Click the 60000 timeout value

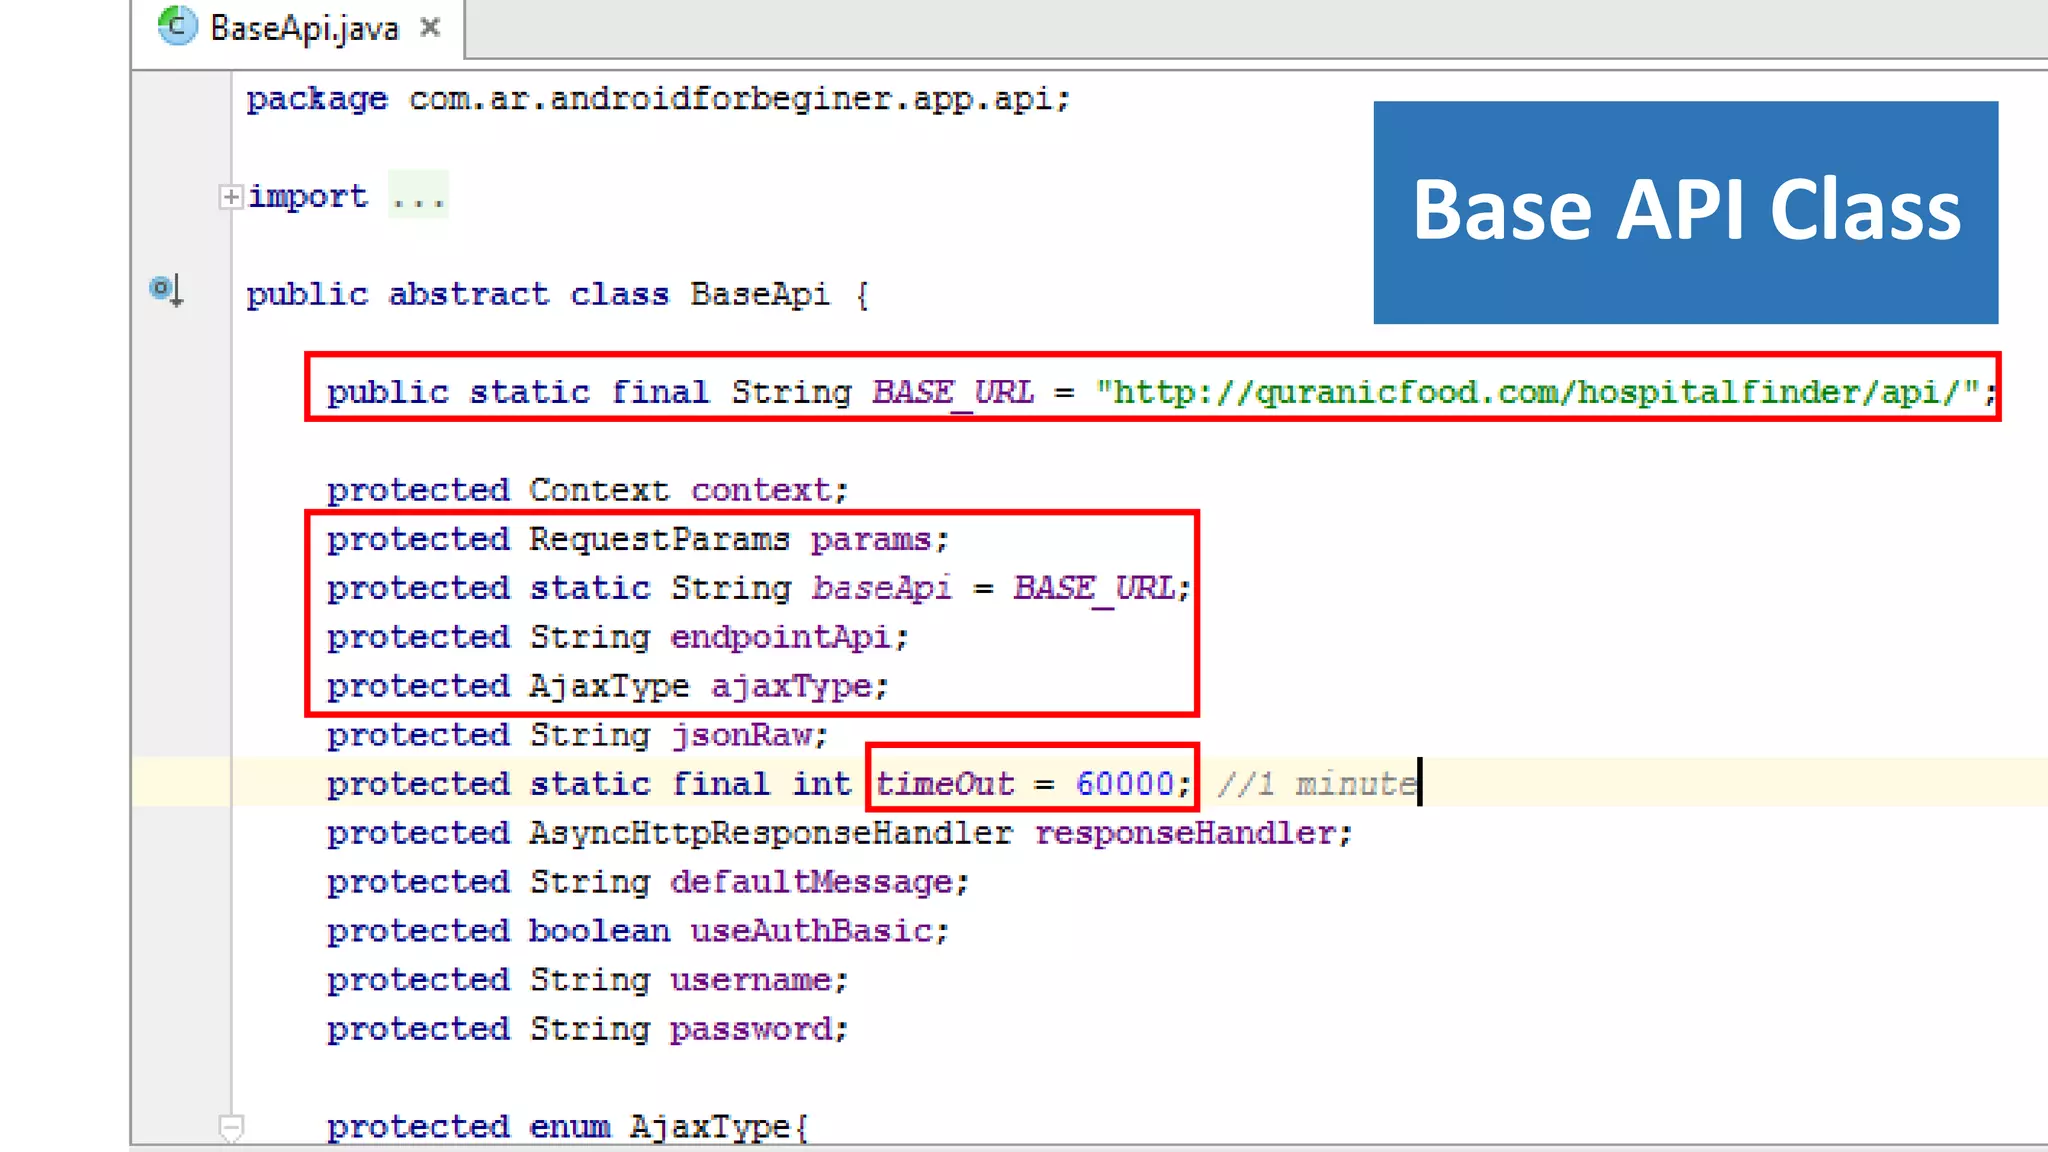1125,783
